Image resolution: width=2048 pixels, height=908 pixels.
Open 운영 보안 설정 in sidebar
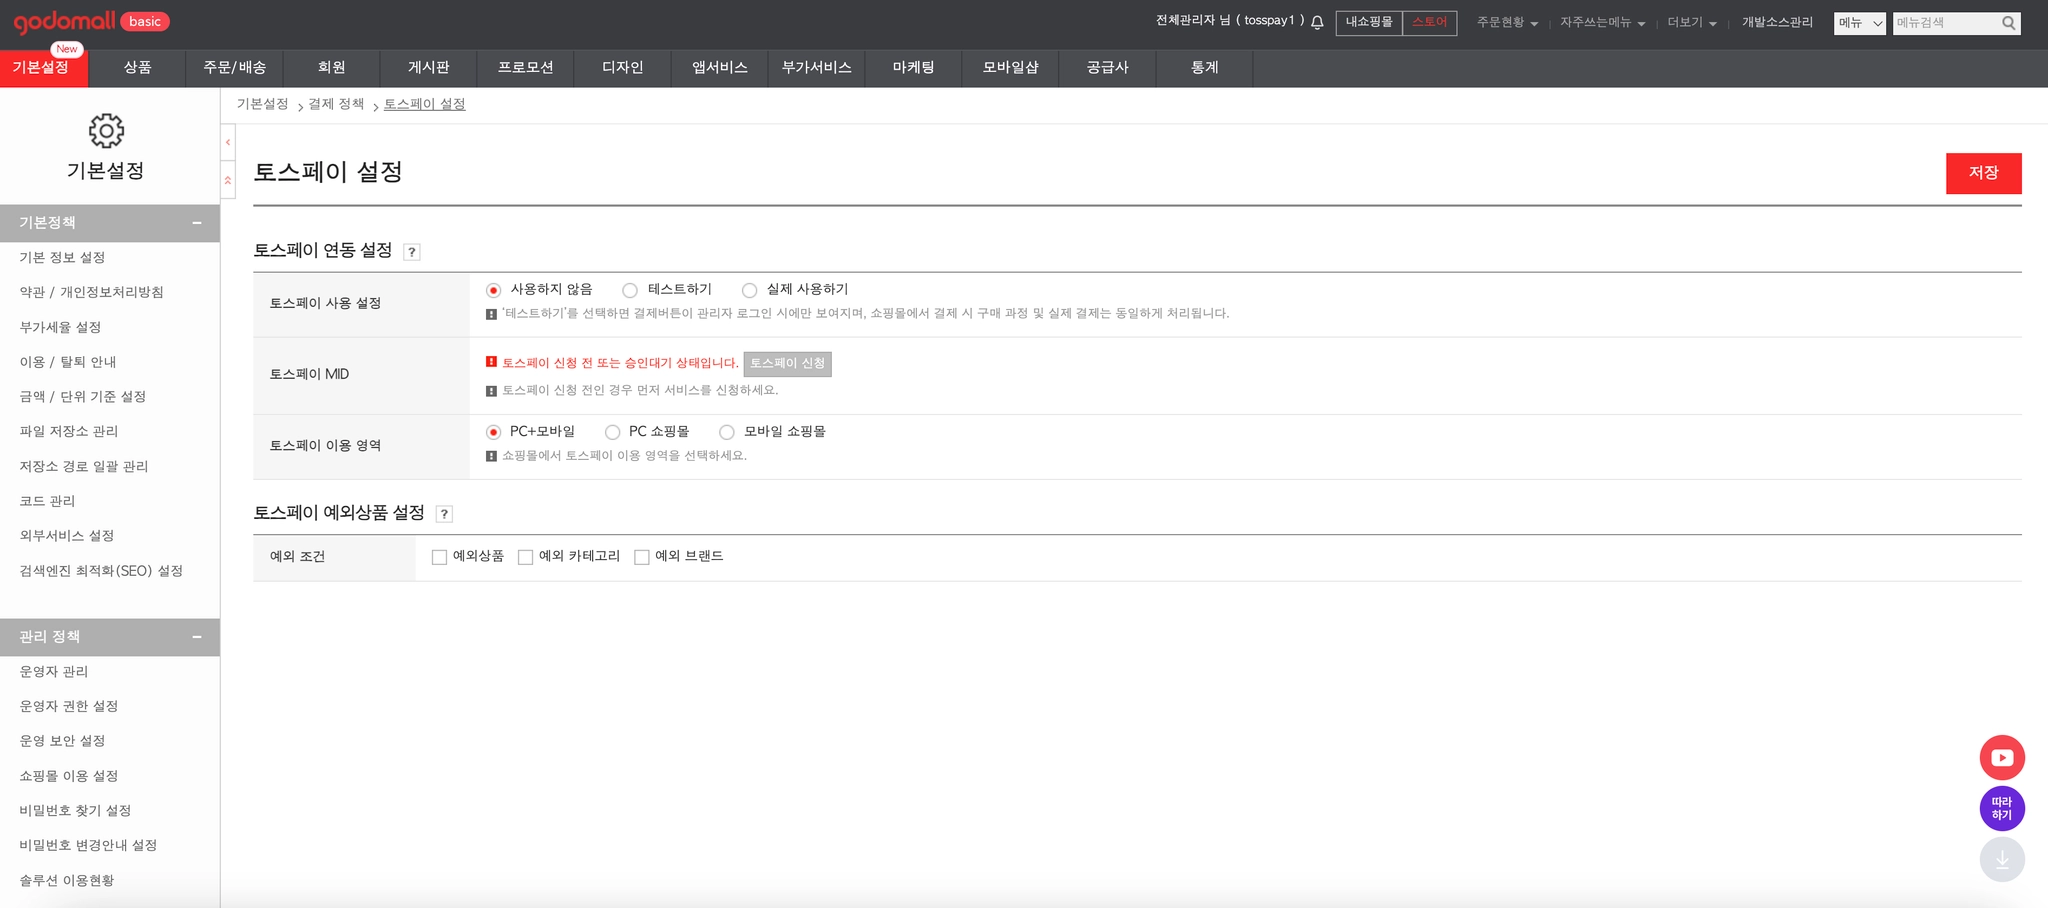[63, 741]
